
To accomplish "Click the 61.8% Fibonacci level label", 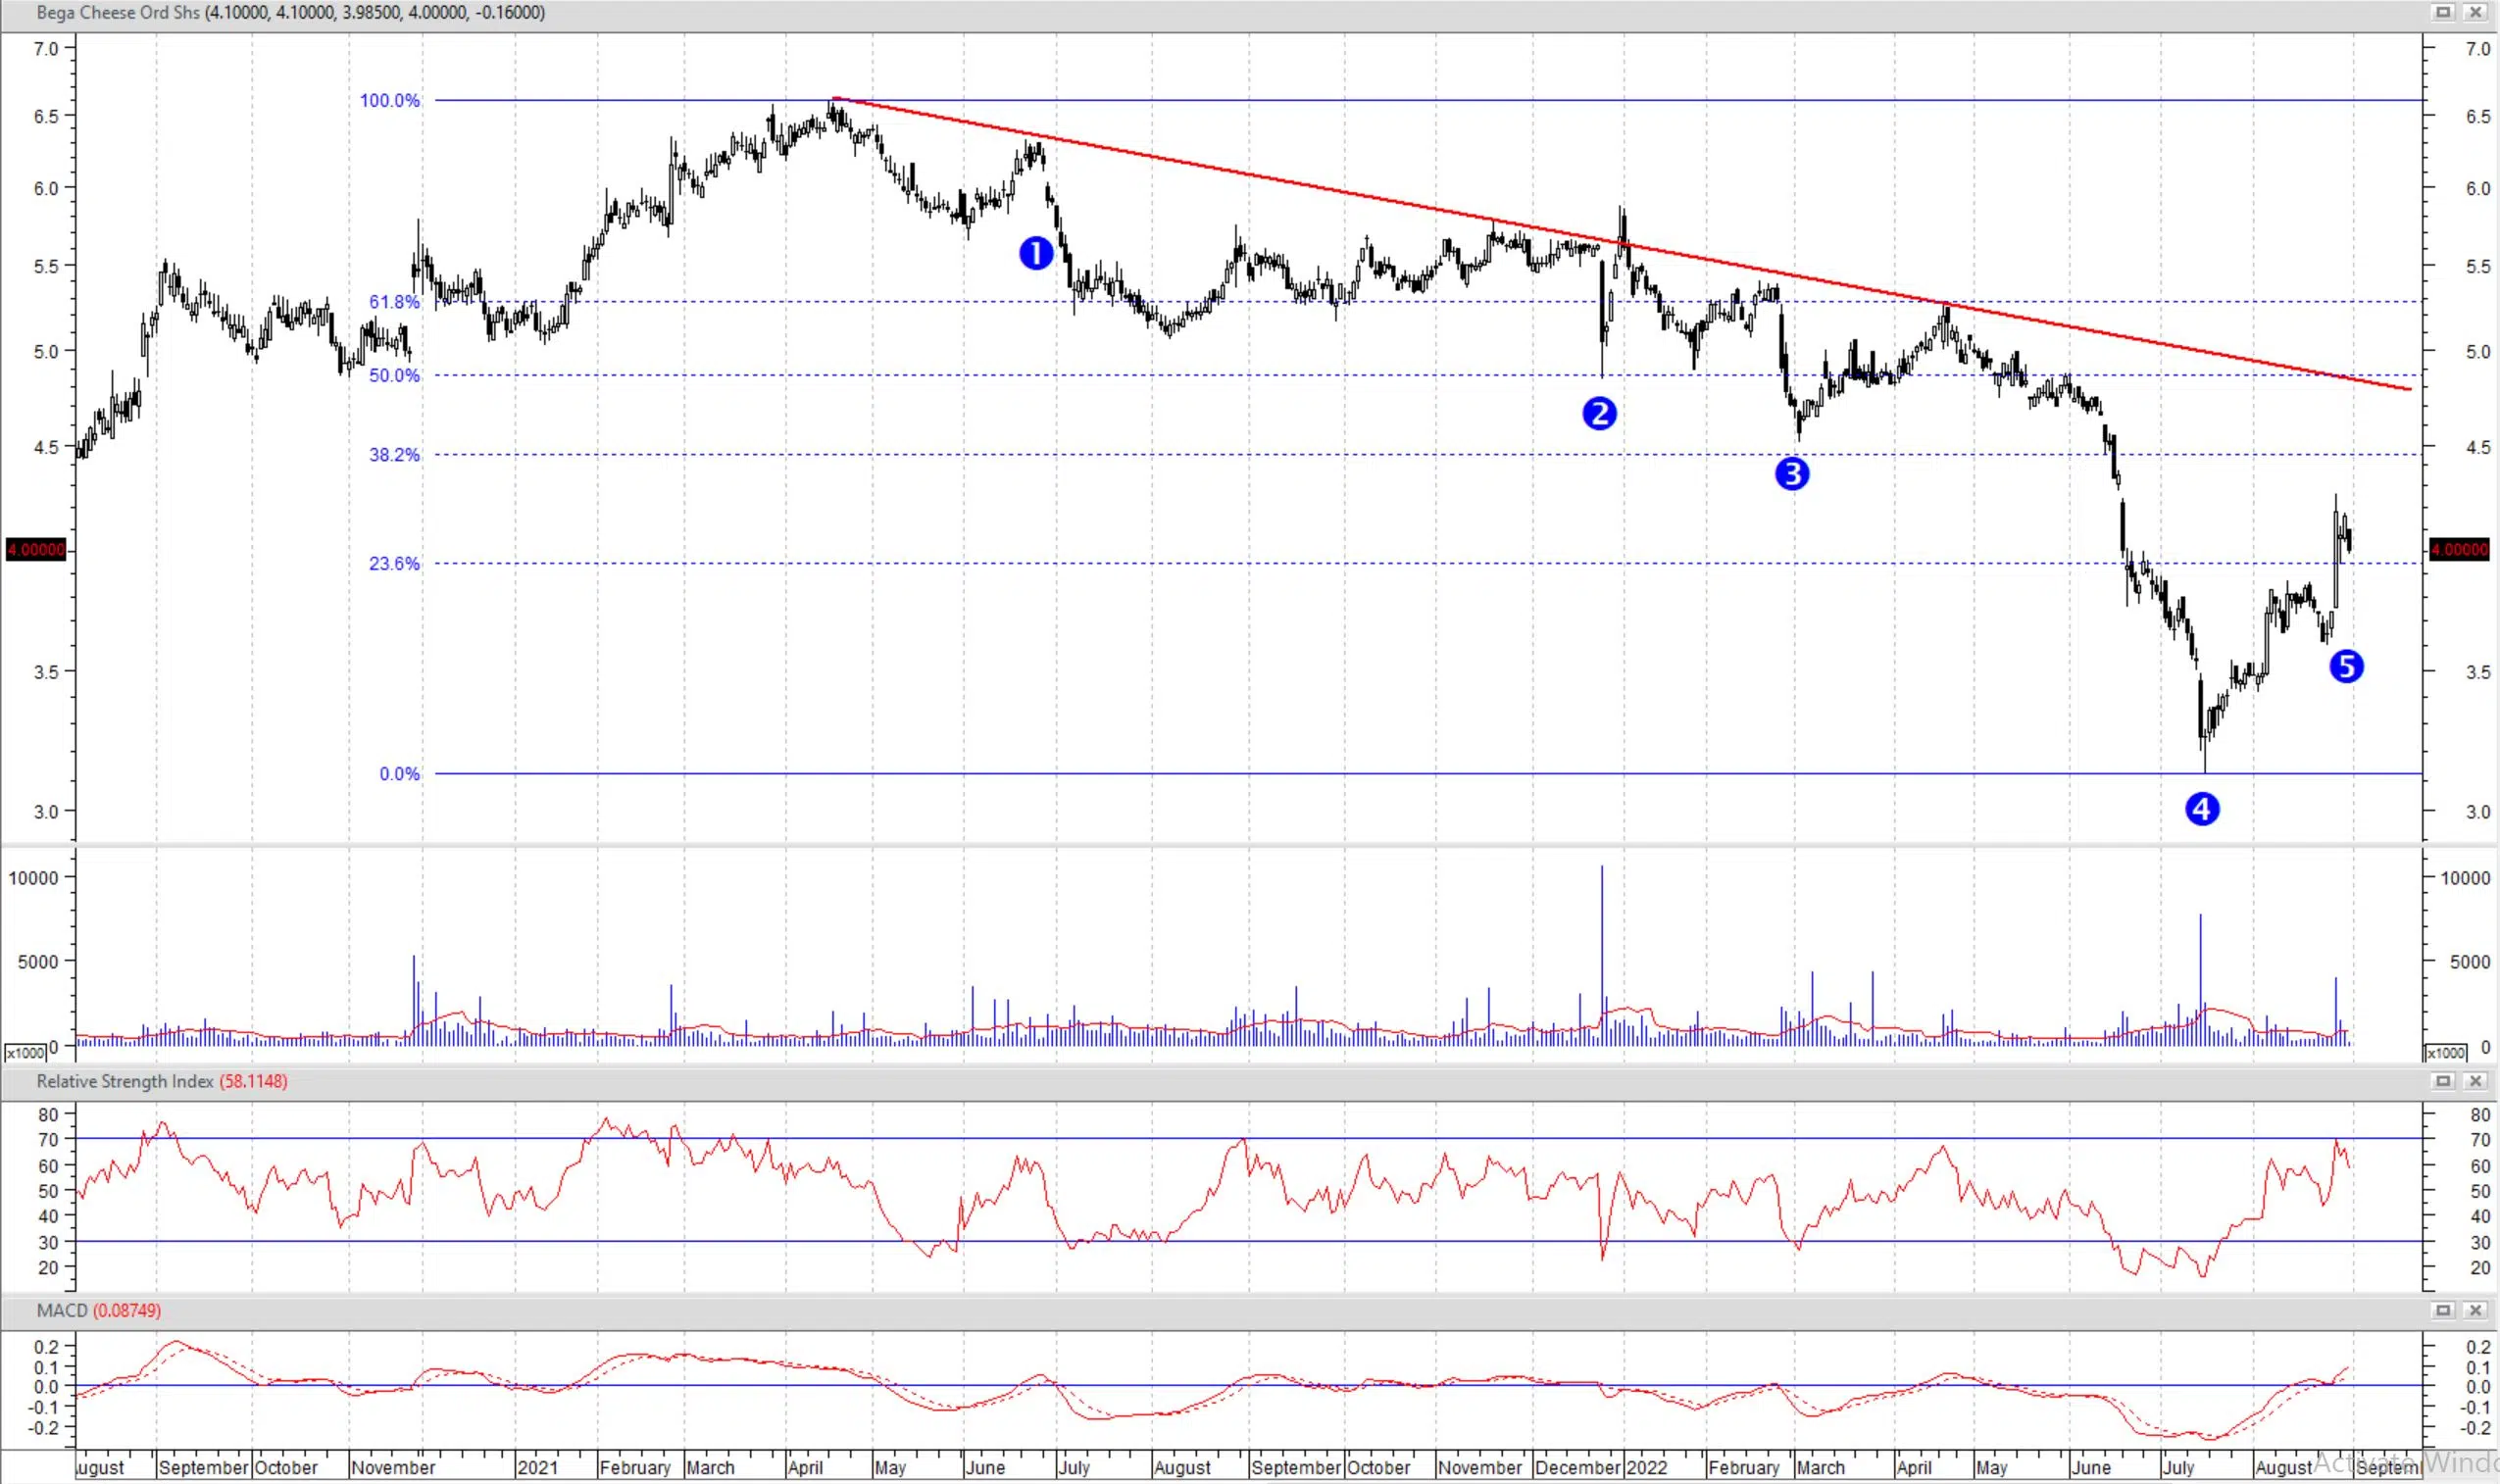I will tap(394, 302).
